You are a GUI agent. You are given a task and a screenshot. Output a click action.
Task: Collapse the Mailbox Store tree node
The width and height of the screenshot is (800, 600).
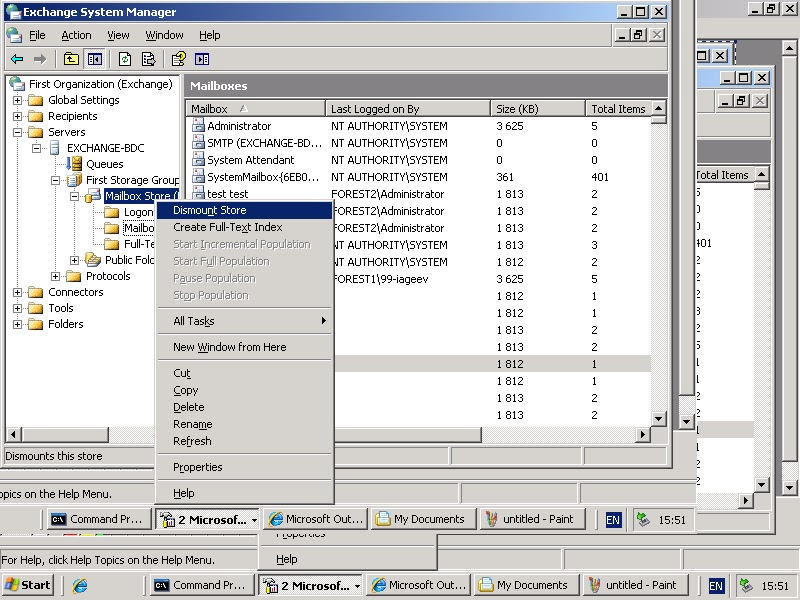pyautogui.click(x=74, y=196)
